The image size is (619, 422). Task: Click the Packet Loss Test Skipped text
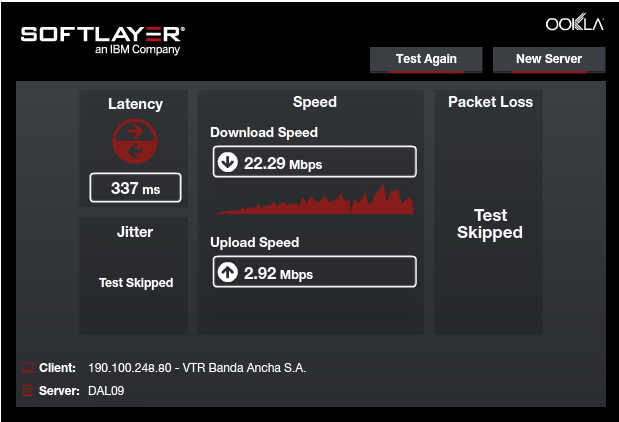pyautogui.click(x=490, y=224)
